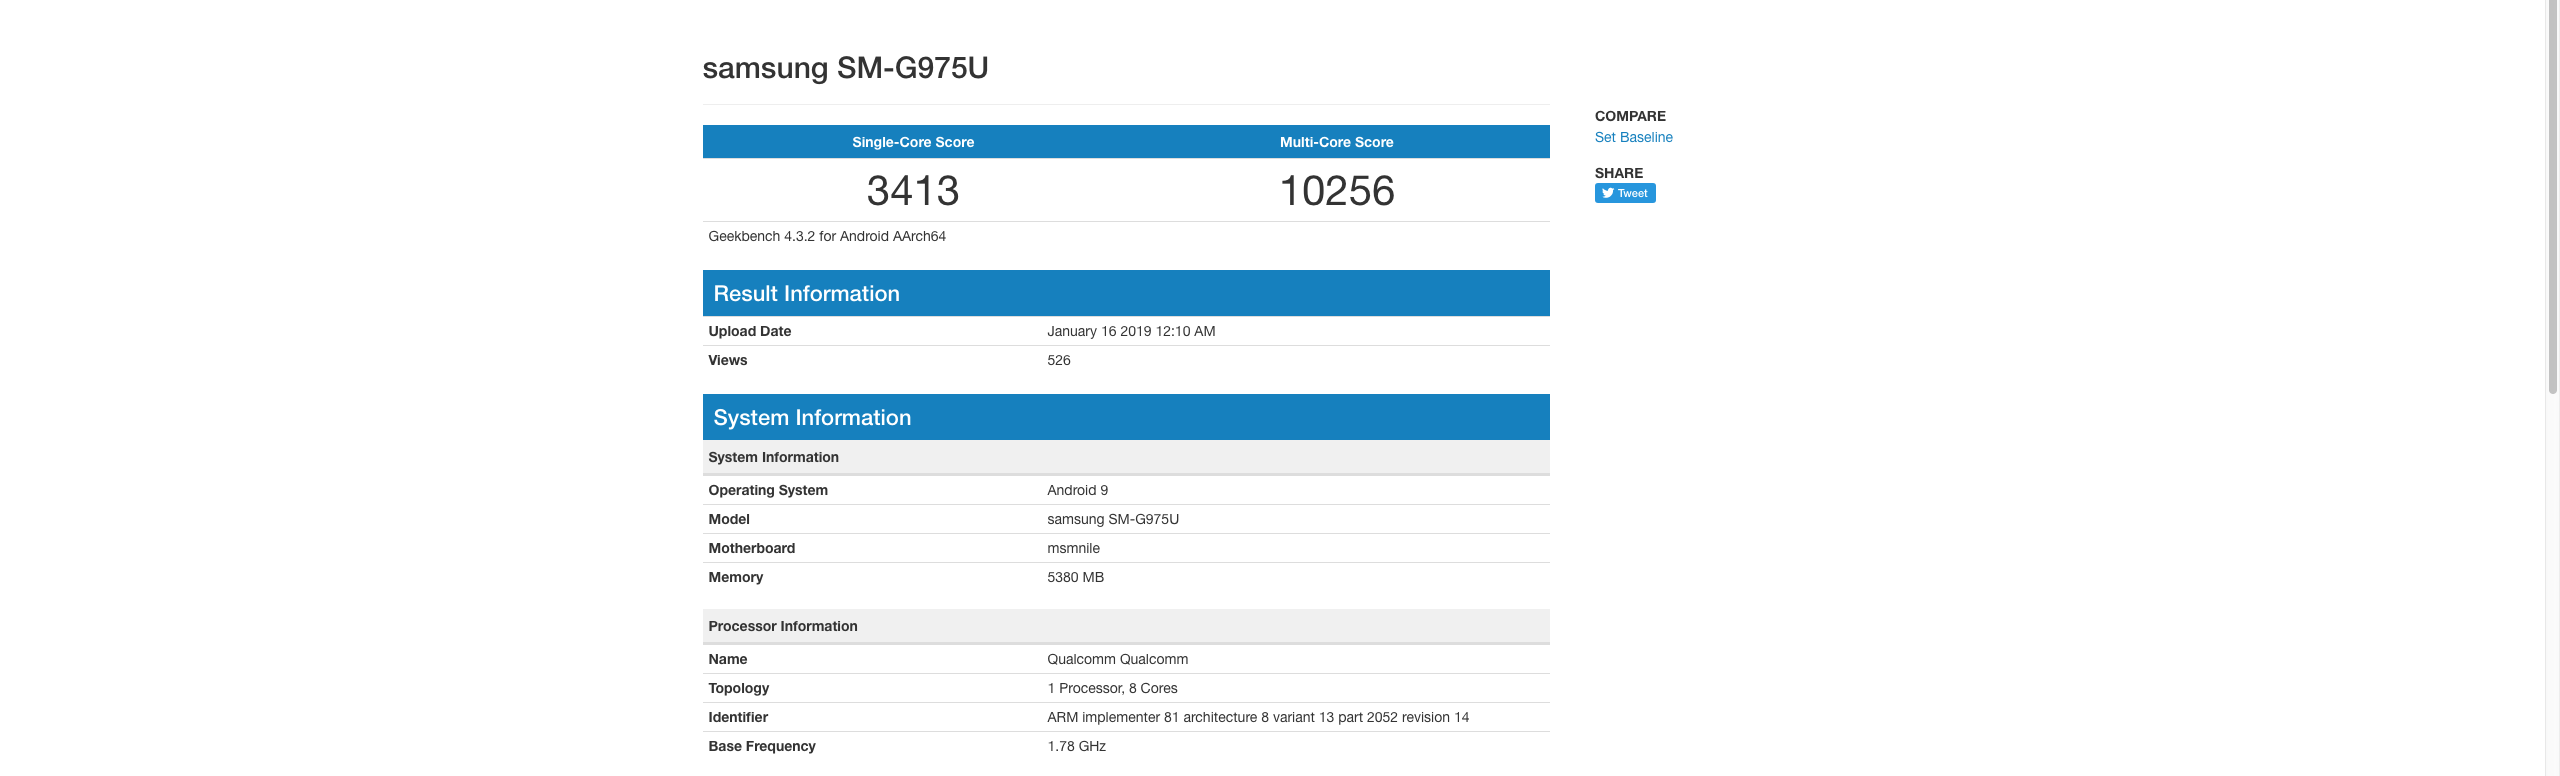Click the multi-core score value 10256
The image size is (2560, 776).
(1336, 191)
